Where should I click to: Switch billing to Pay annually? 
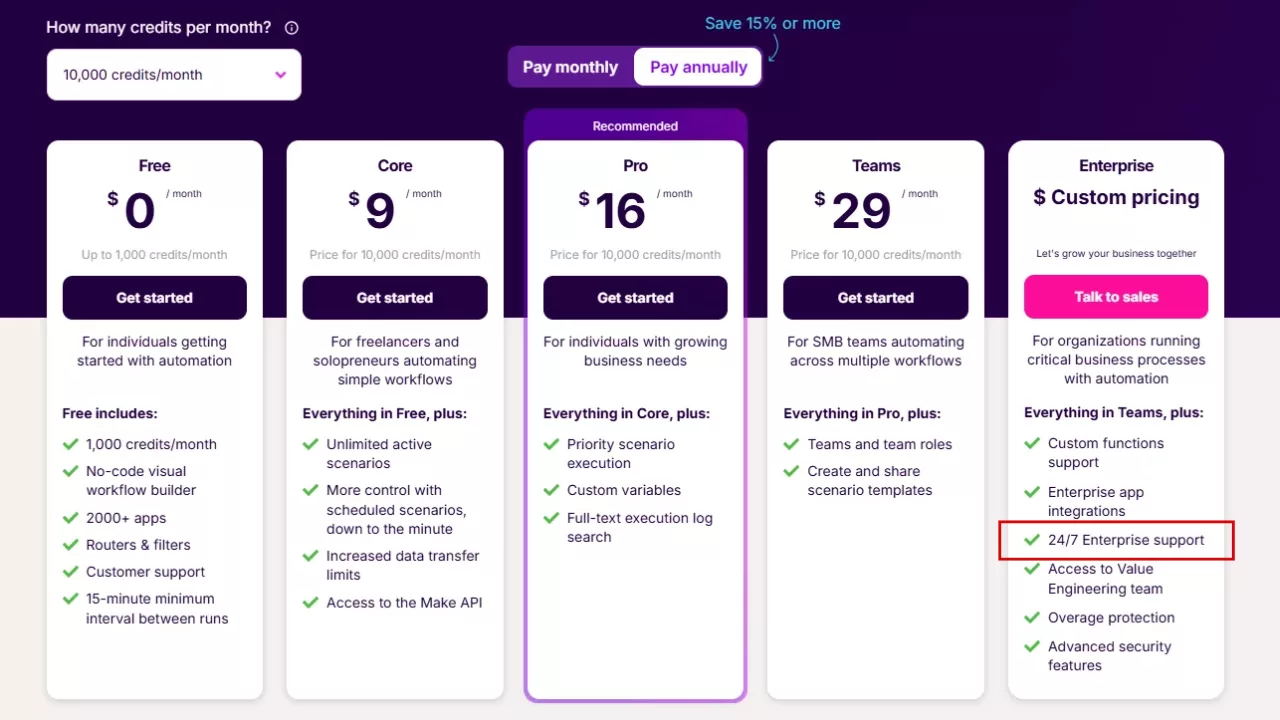698,67
